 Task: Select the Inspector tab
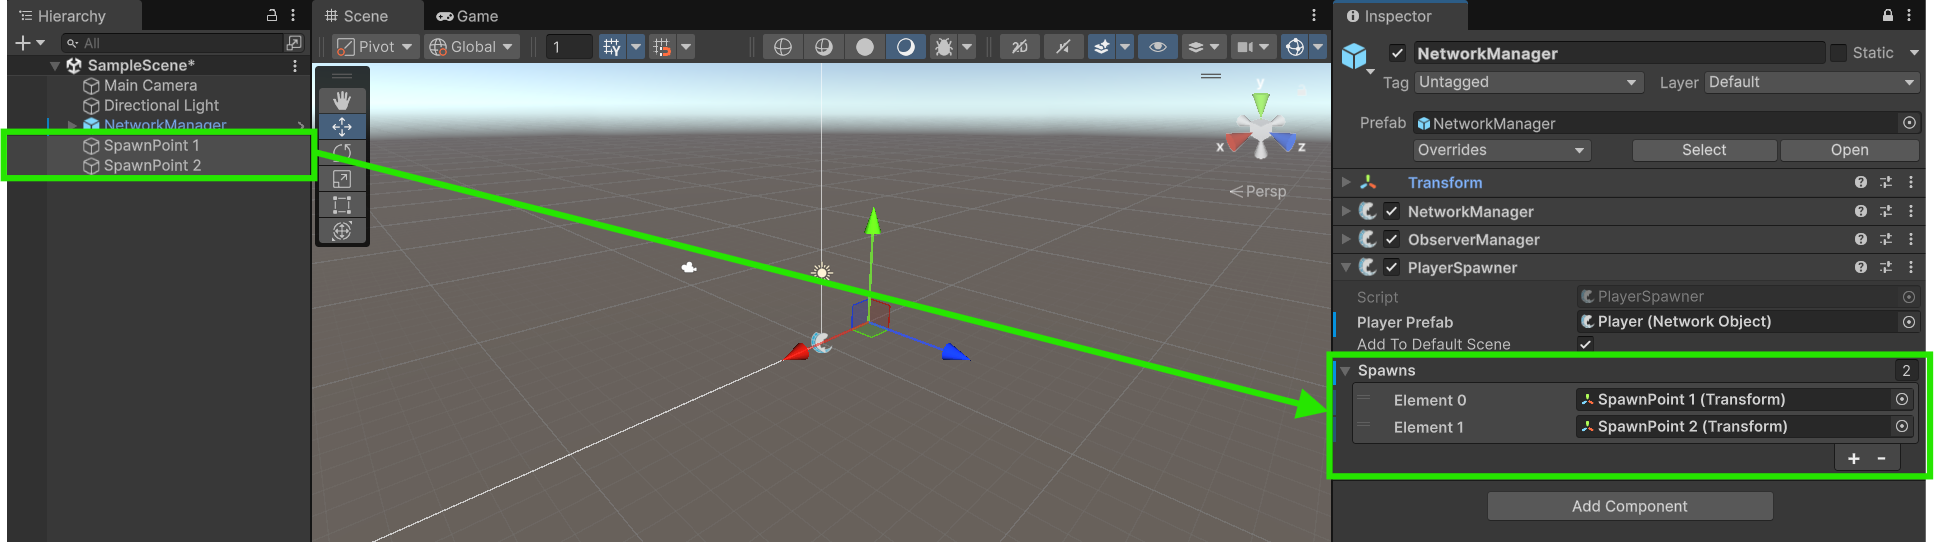point(1389,16)
